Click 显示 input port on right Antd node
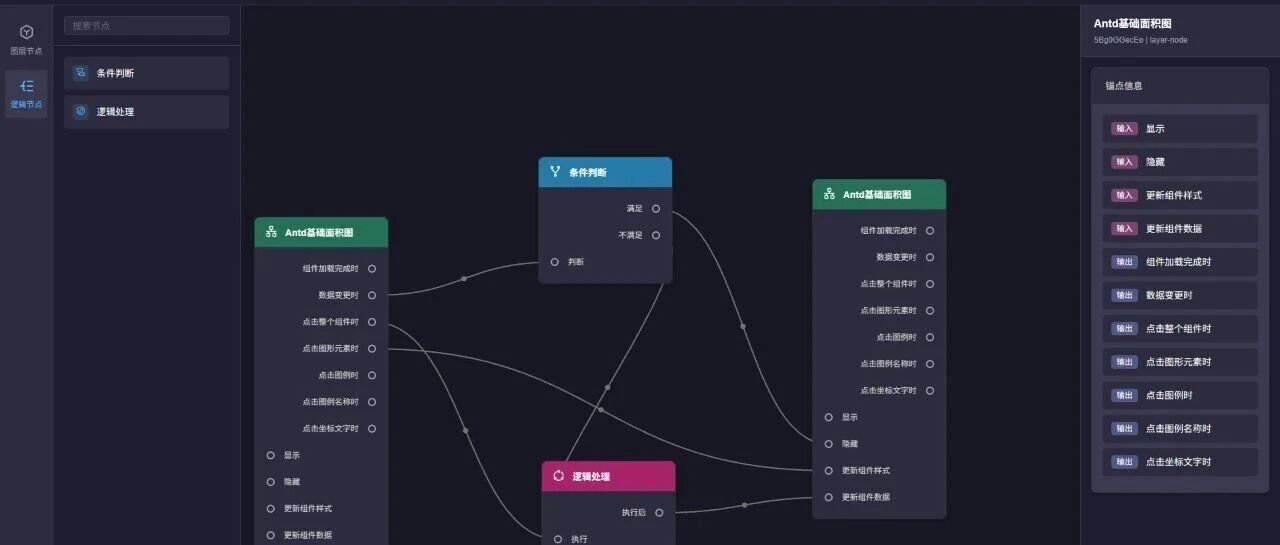Screen dimensions: 1280x545 click(x=829, y=417)
